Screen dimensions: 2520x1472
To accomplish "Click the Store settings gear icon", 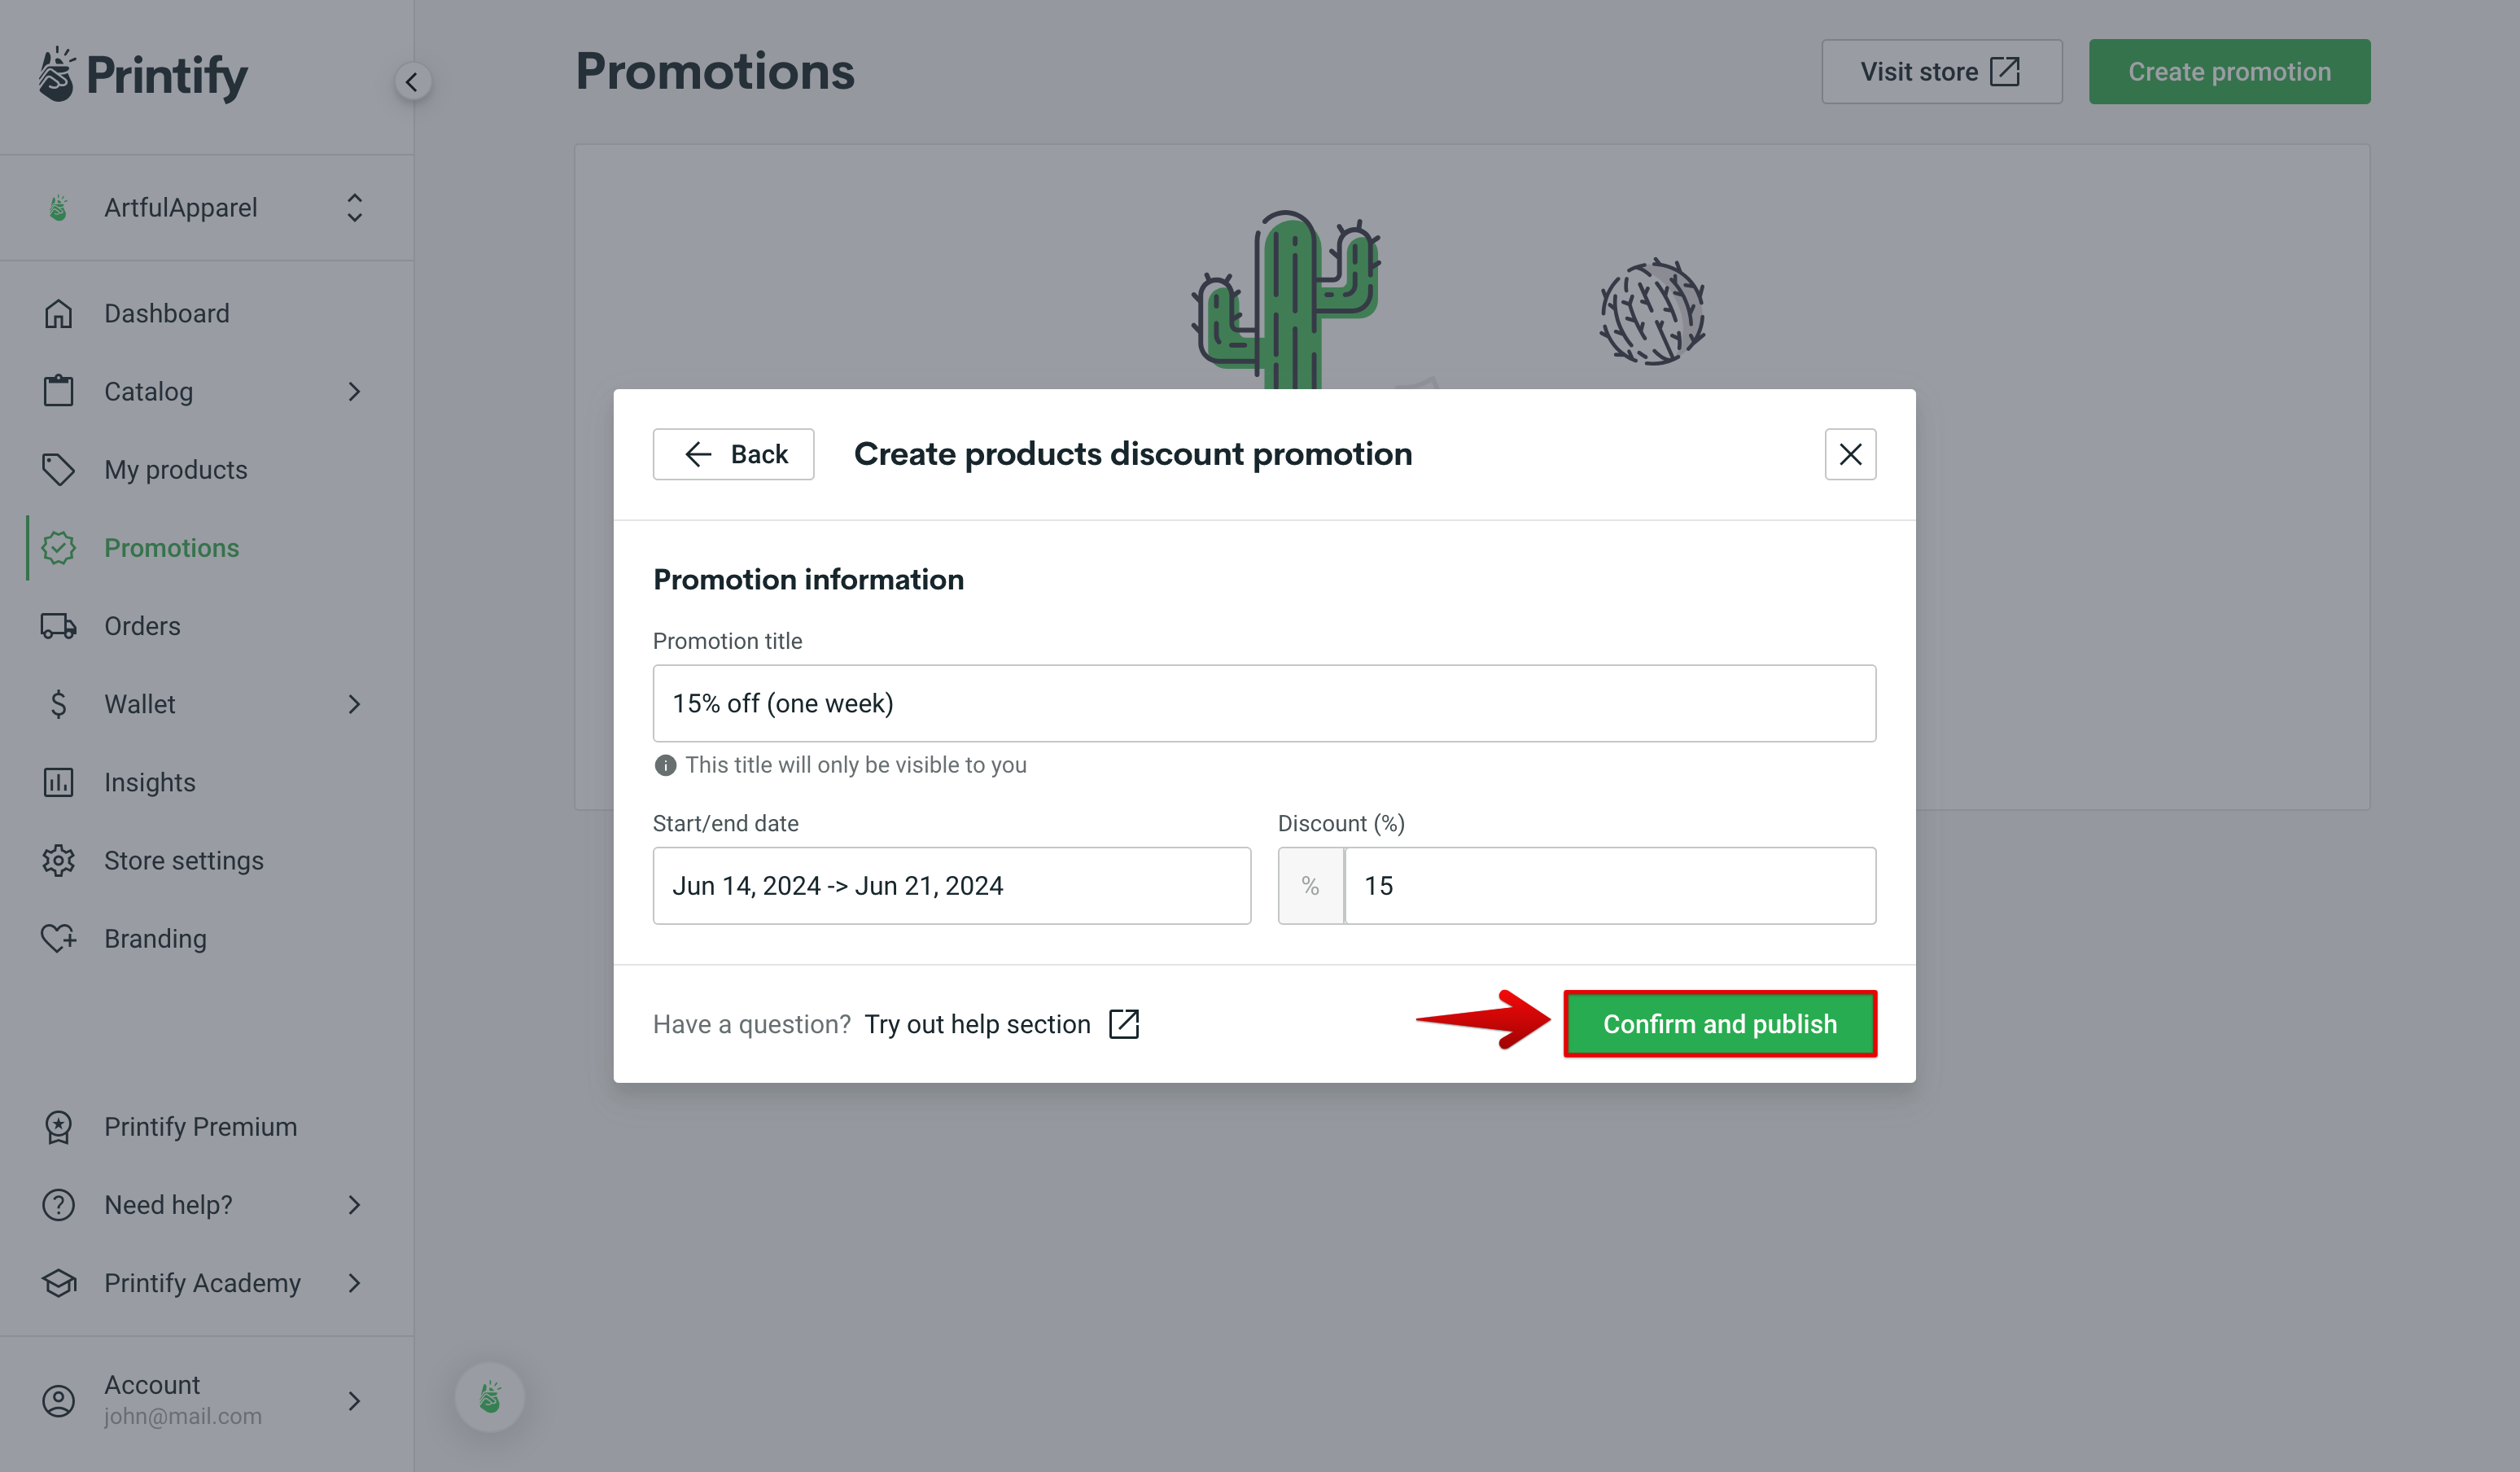I will pyautogui.click(x=58, y=860).
